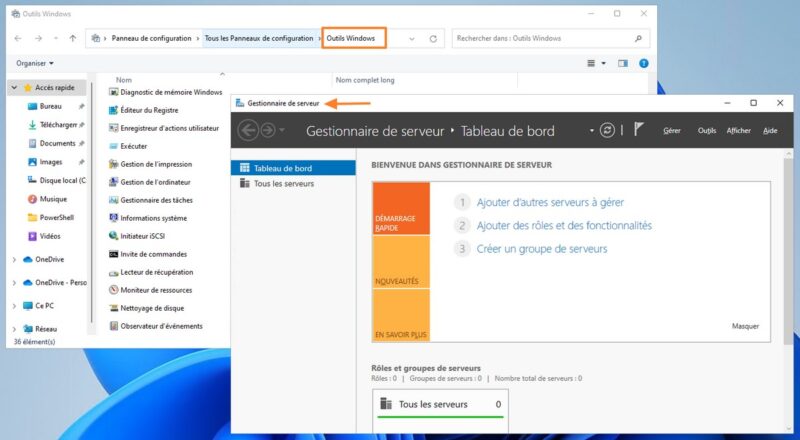Click the Server Manager vertical scrollbar
Screen dimensions: 800x440
788,250
